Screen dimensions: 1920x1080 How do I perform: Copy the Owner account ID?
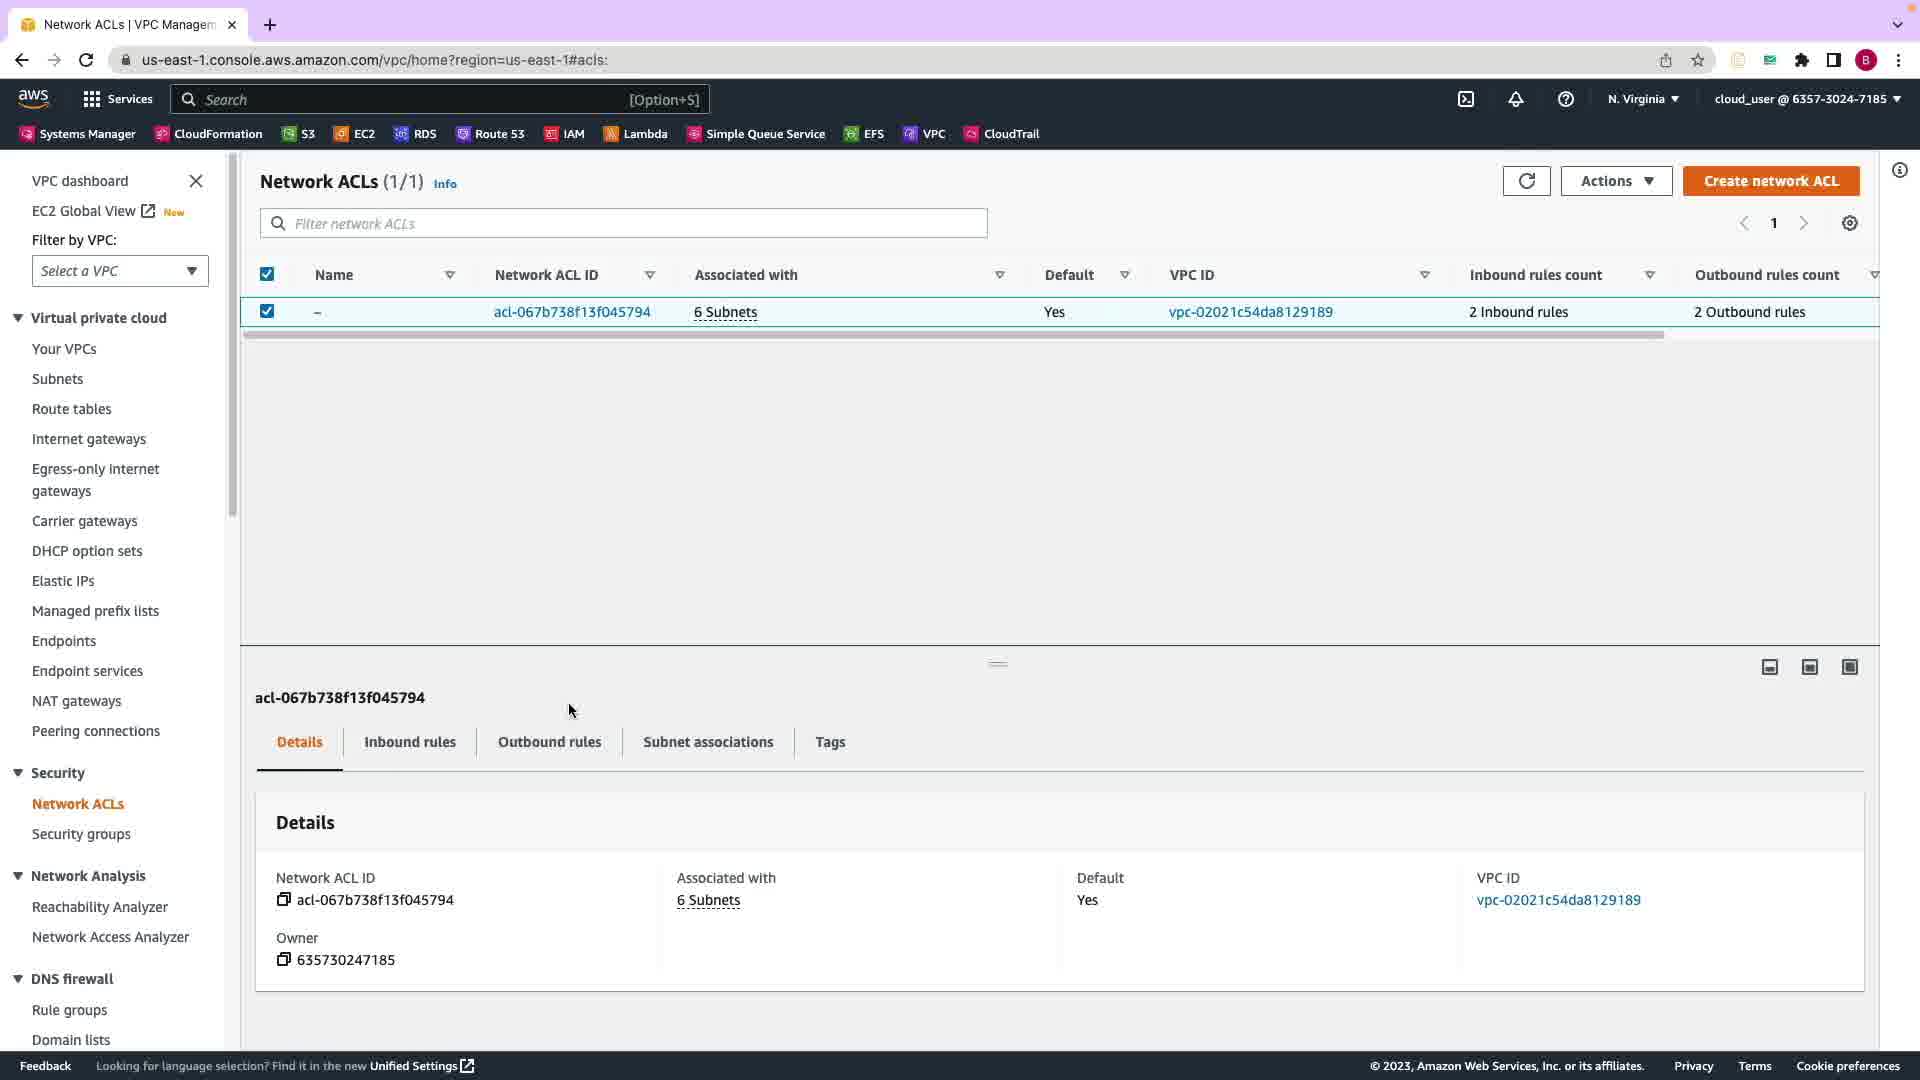coord(284,960)
